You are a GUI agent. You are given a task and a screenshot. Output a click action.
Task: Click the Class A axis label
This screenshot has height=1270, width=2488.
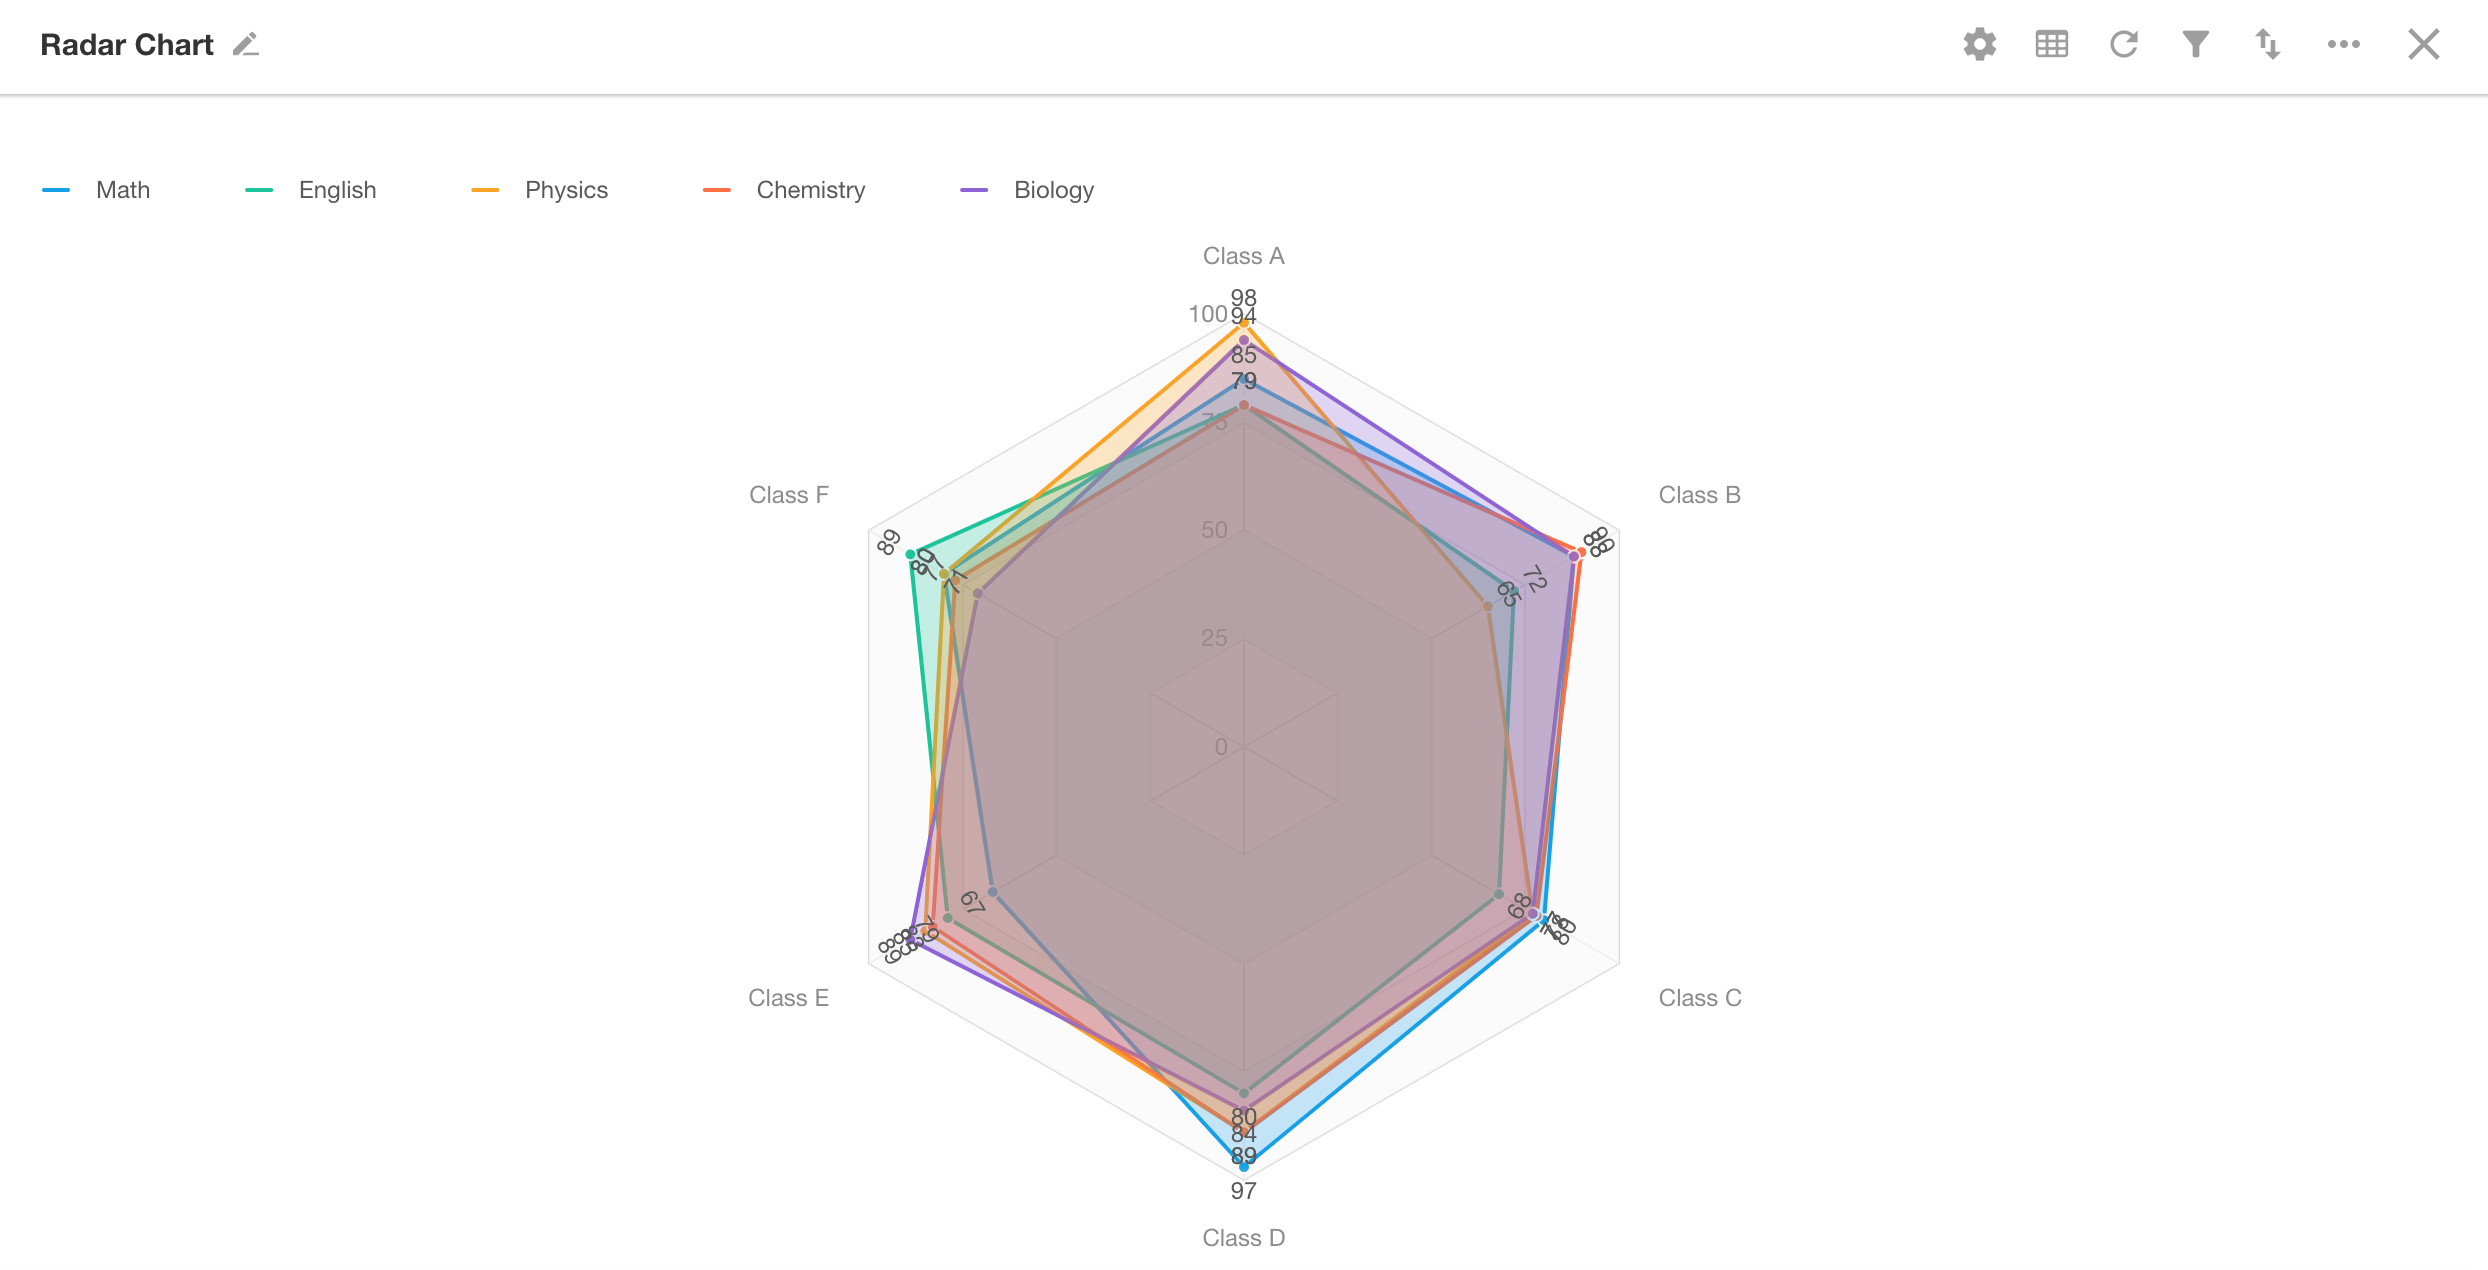[1243, 256]
